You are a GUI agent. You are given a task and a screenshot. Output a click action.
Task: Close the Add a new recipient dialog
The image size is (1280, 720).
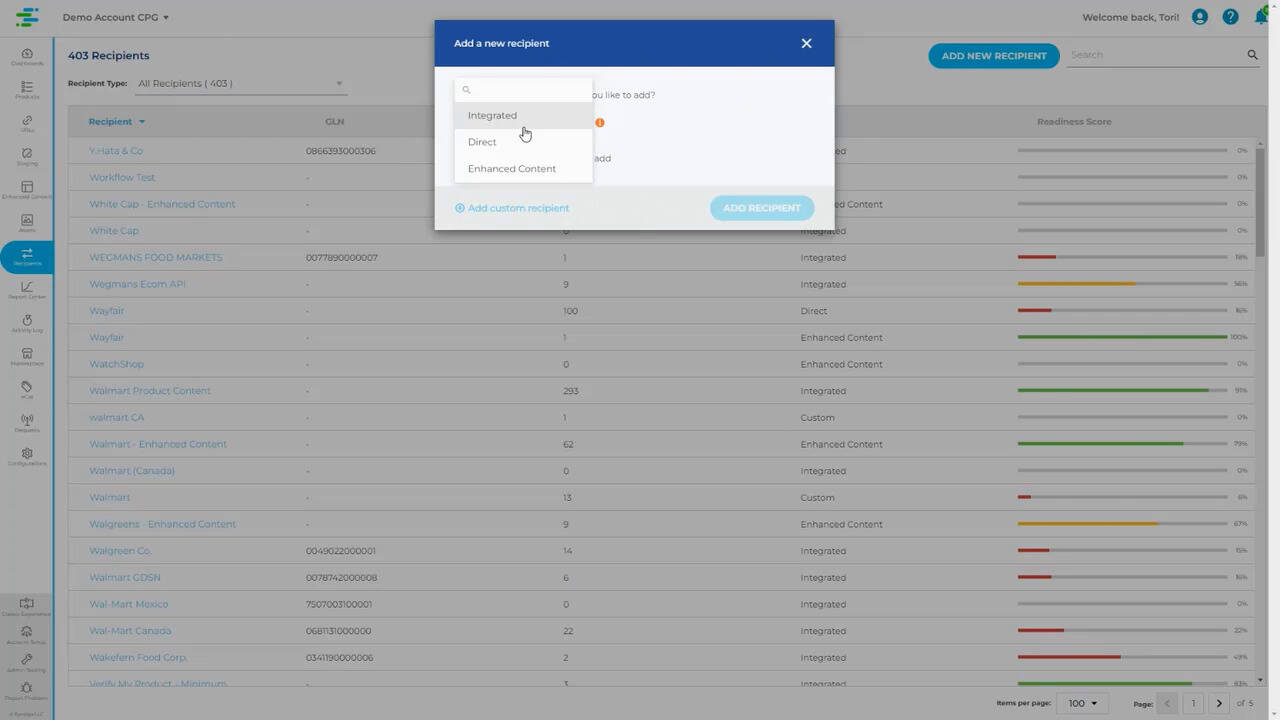[x=806, y=43]
